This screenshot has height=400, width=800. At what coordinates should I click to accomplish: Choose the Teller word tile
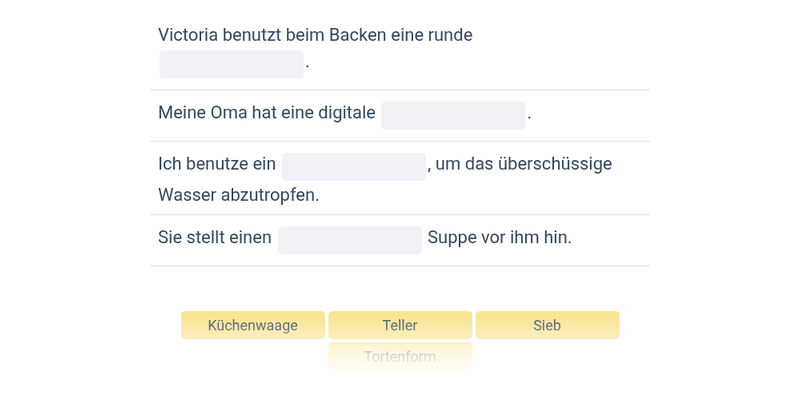point(400,325)
